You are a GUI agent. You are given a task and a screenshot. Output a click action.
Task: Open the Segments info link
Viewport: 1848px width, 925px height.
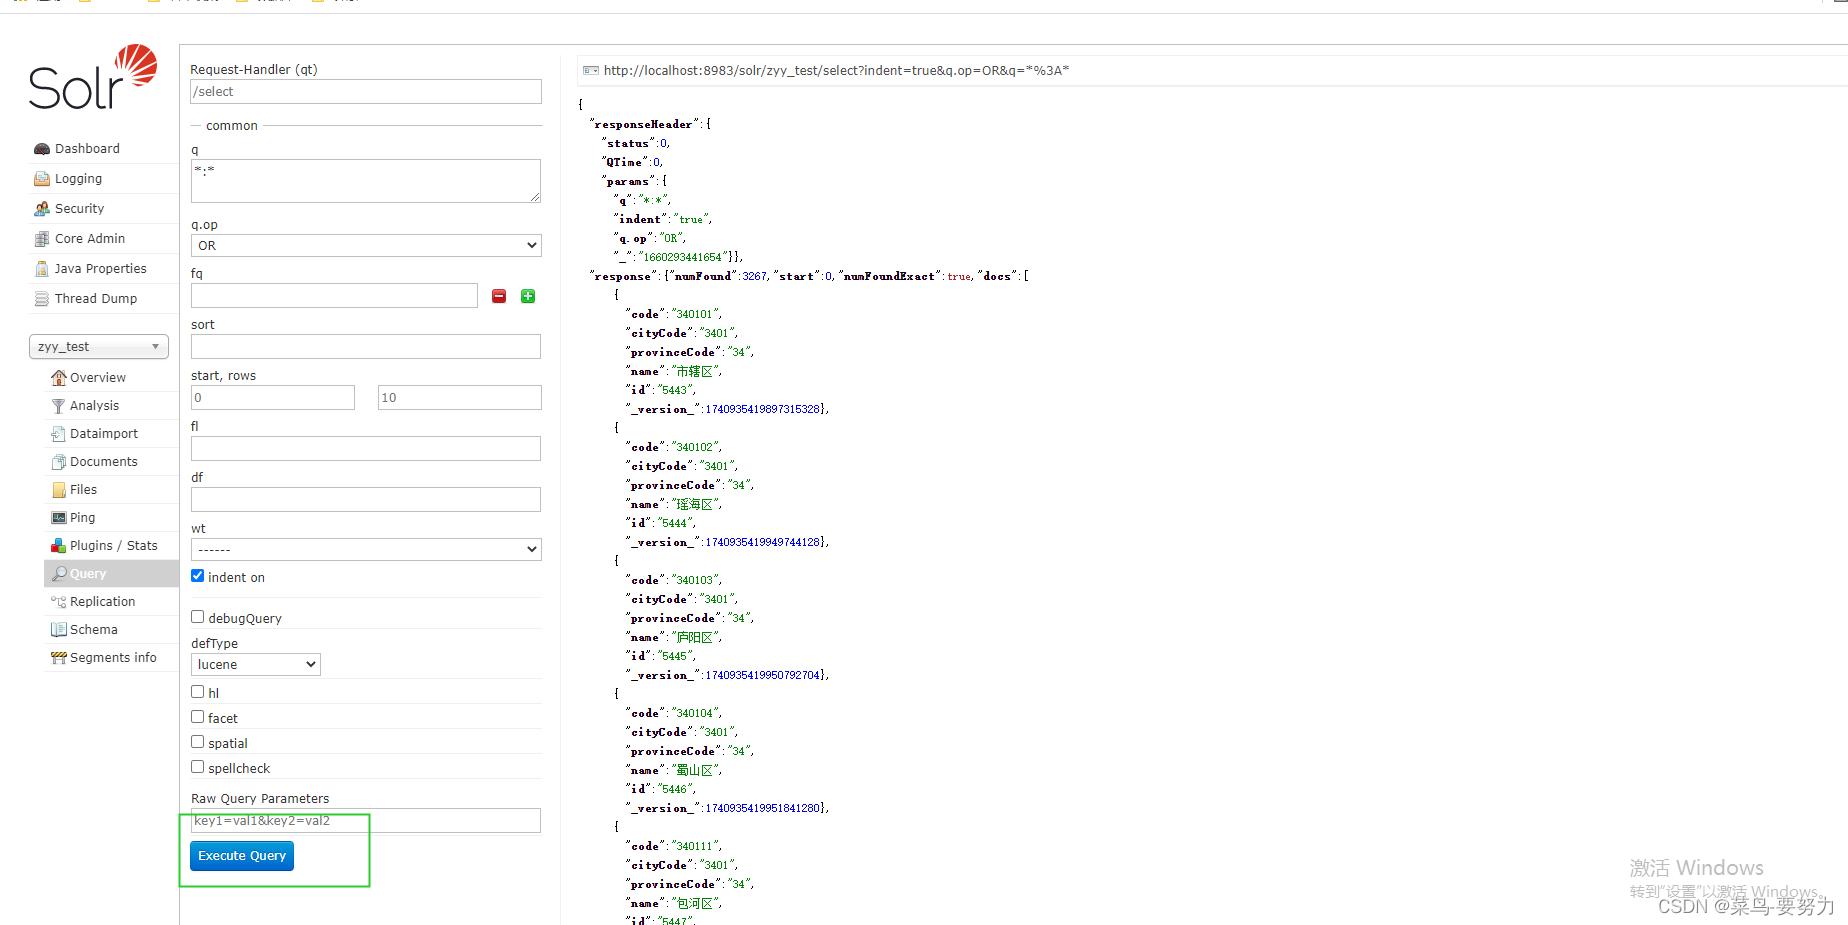(x=113, y=658)
